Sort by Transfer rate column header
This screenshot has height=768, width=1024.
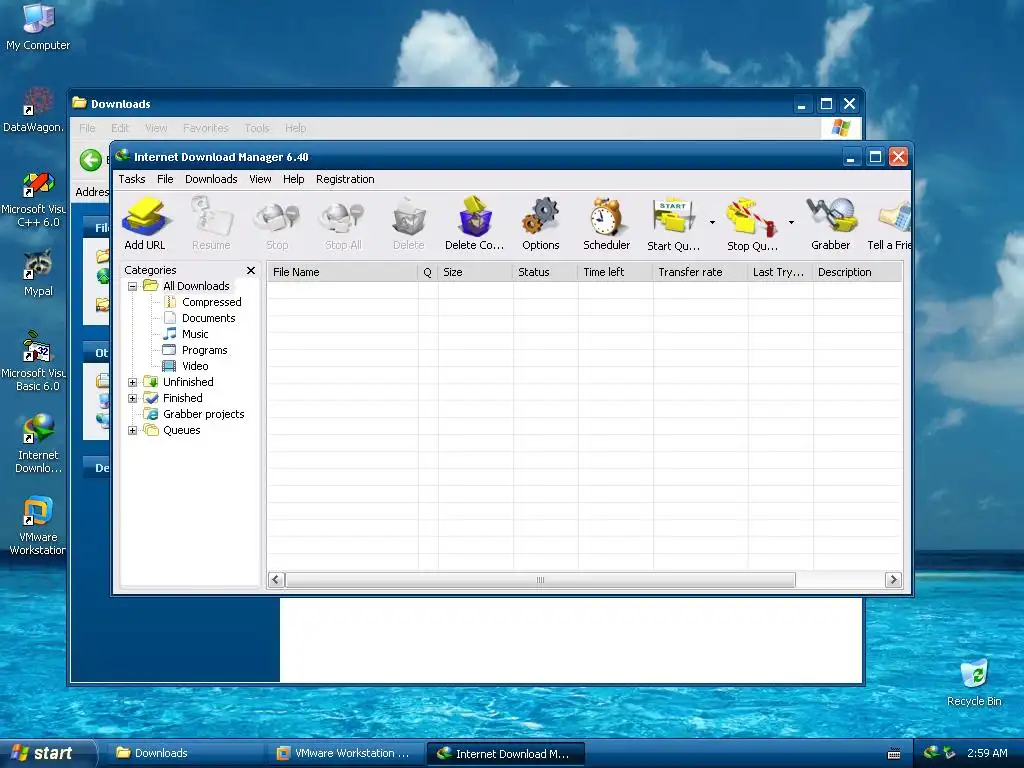700,272
